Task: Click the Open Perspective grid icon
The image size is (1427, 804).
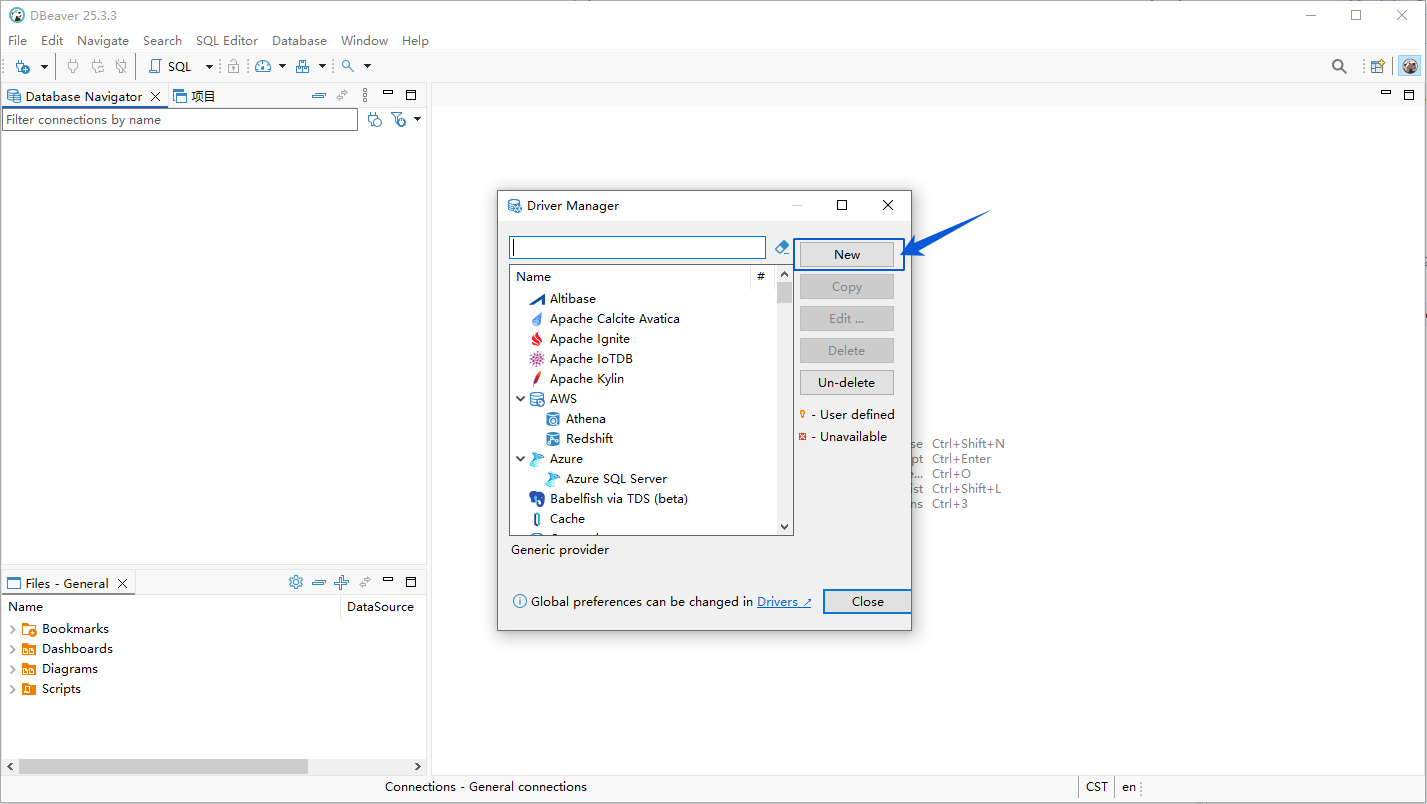Action: pos(1378,66)
